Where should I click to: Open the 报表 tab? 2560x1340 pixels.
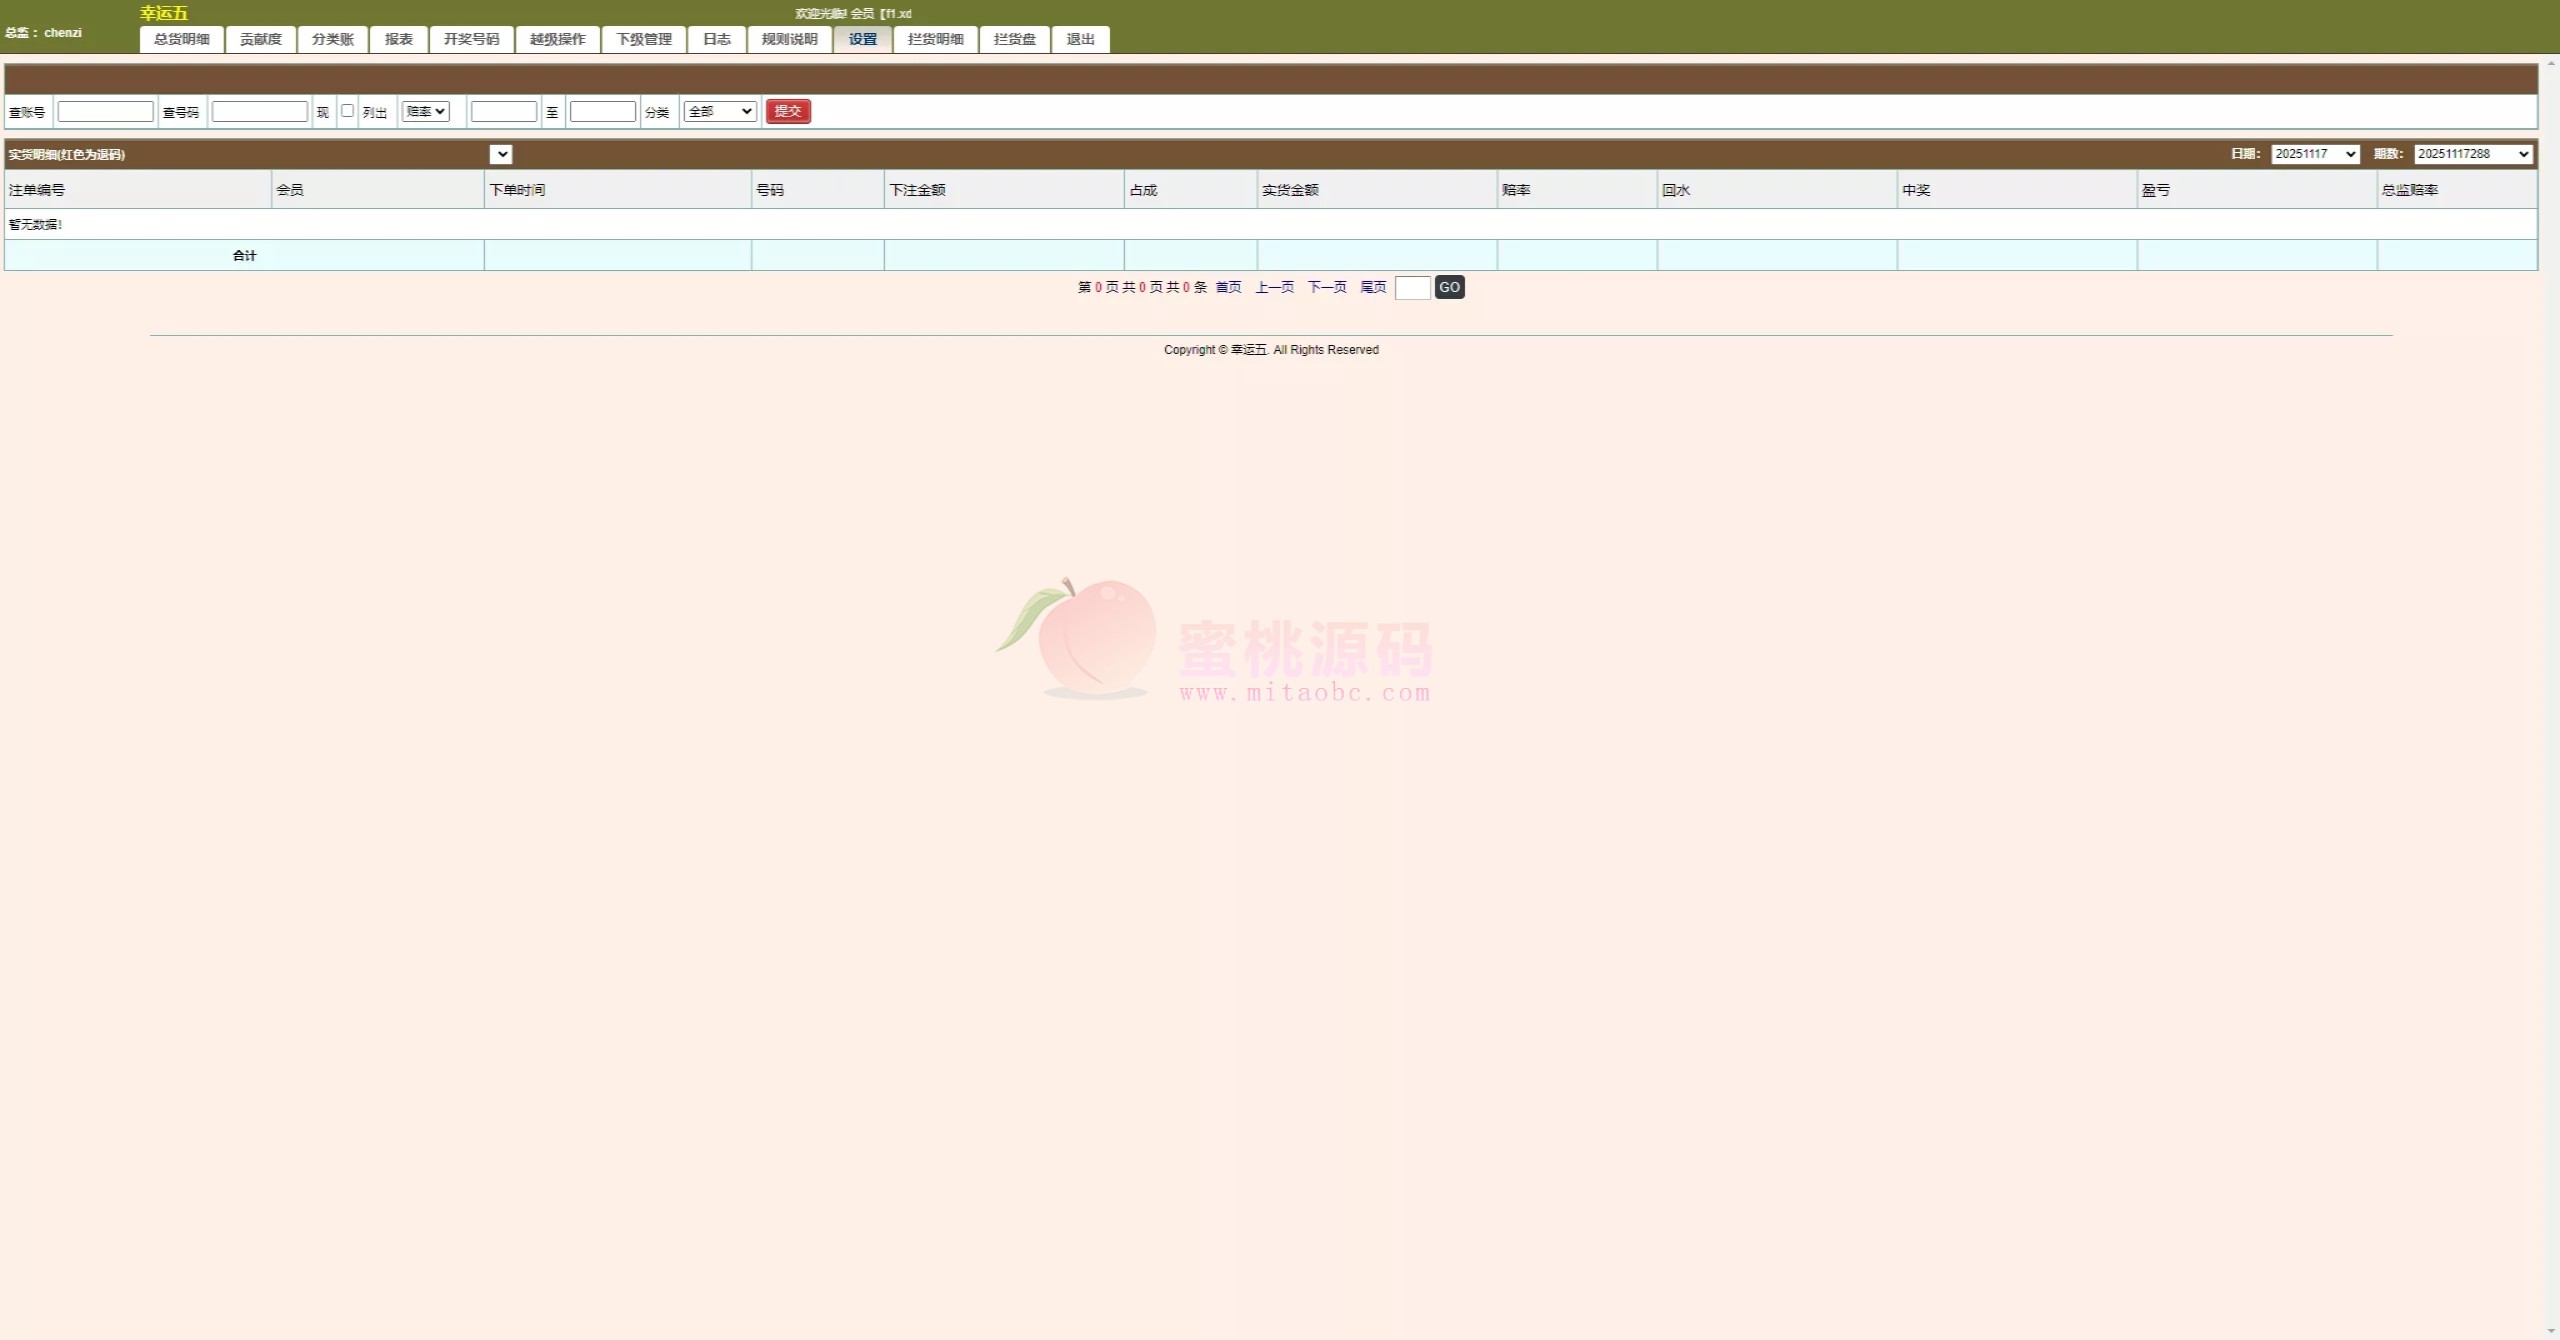click(x=398, y=39)
